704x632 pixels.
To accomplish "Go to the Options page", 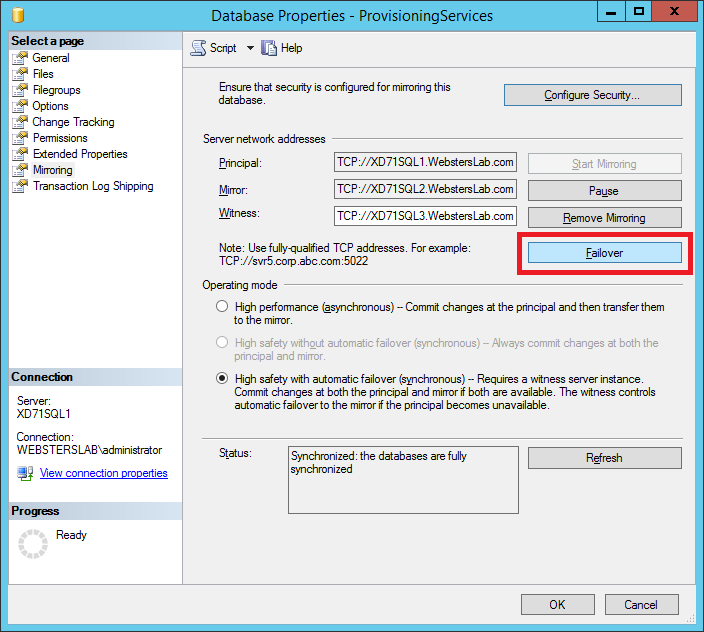I will [50, 106].
